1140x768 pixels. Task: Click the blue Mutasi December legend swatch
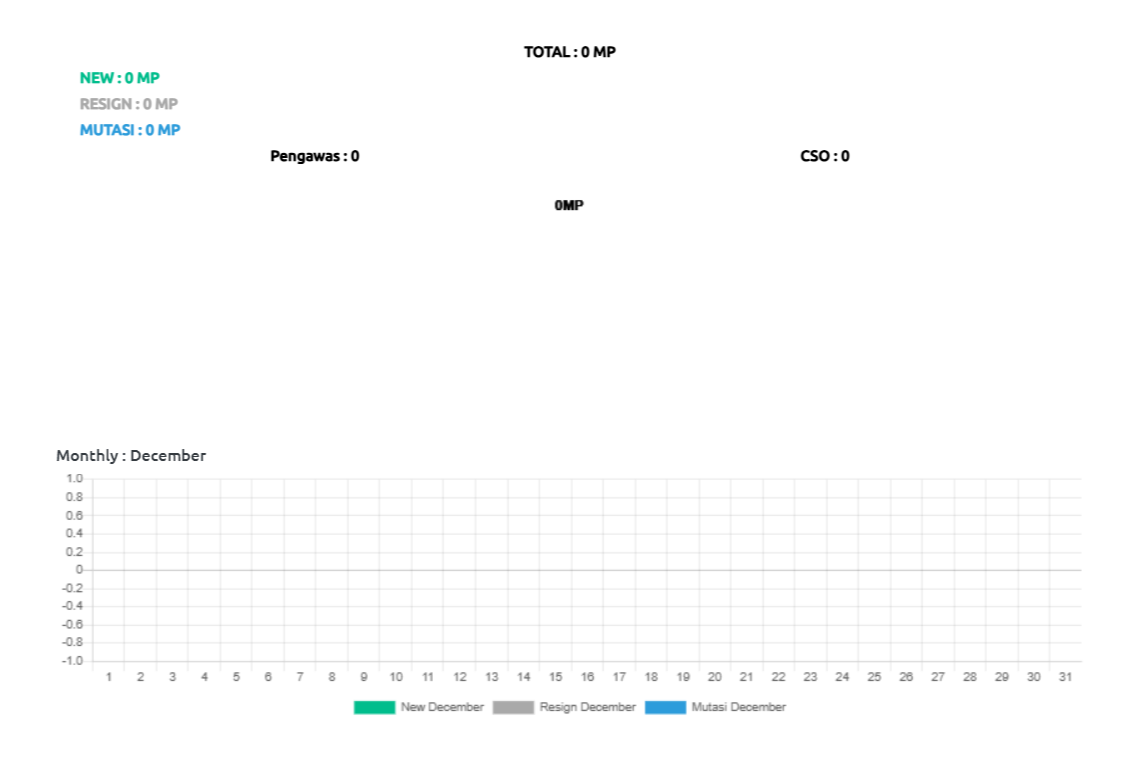pos(665,708)
